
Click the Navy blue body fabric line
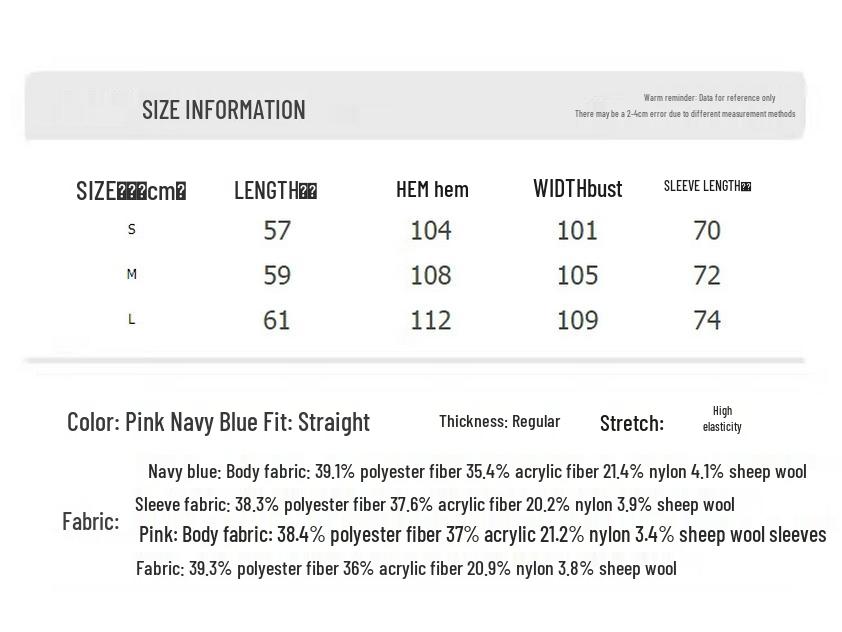click(x=477, y=471)
